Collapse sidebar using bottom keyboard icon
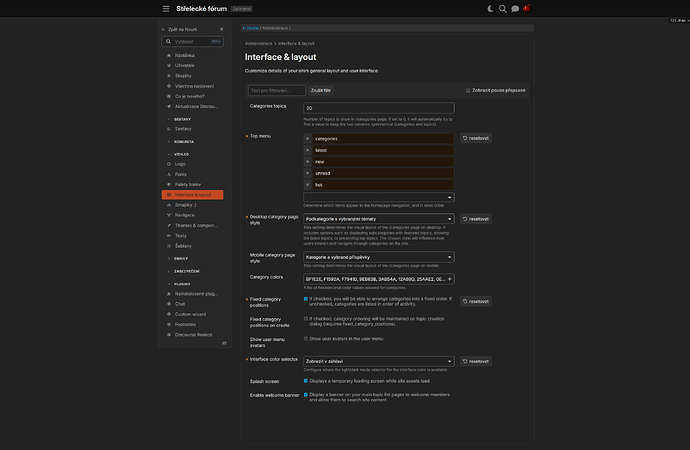This screenshot has width=690, height=450. [224, 343]
